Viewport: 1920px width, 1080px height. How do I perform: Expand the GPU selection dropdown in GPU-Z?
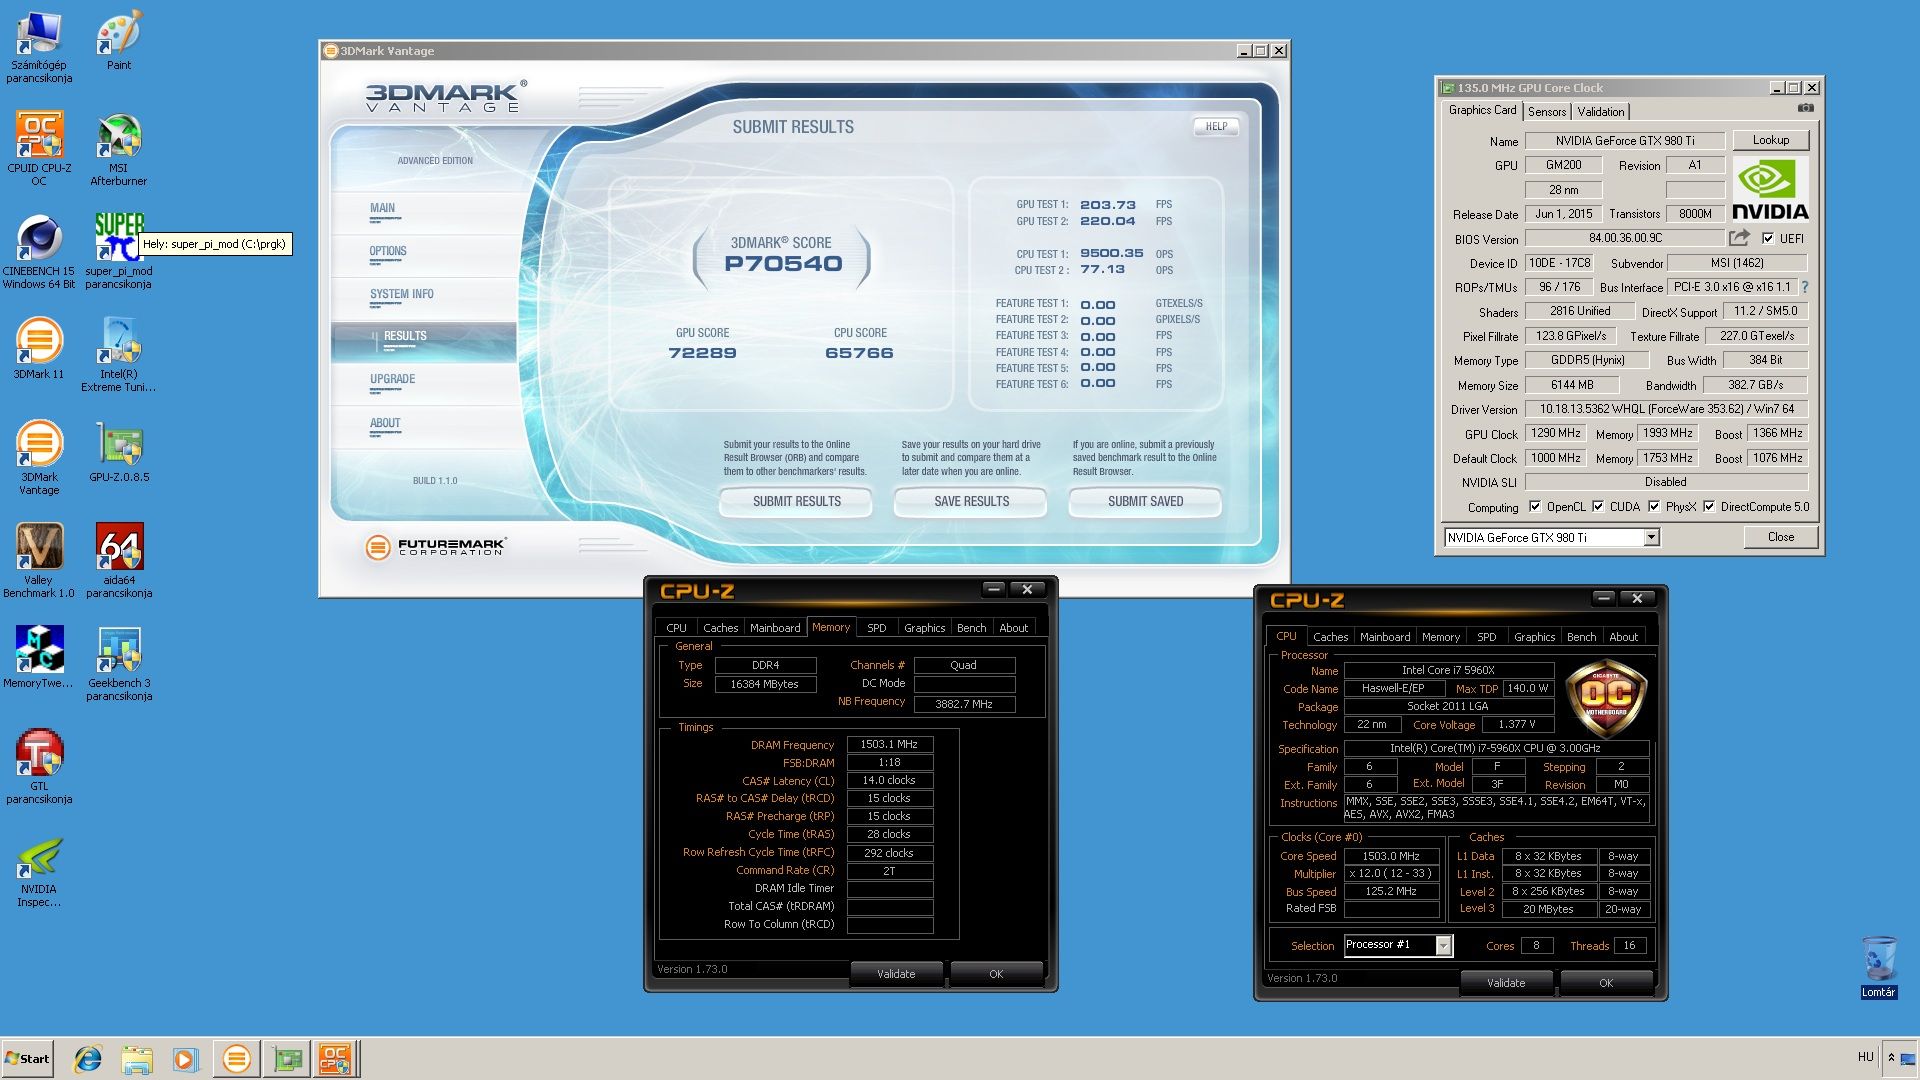click(1651, 538)
